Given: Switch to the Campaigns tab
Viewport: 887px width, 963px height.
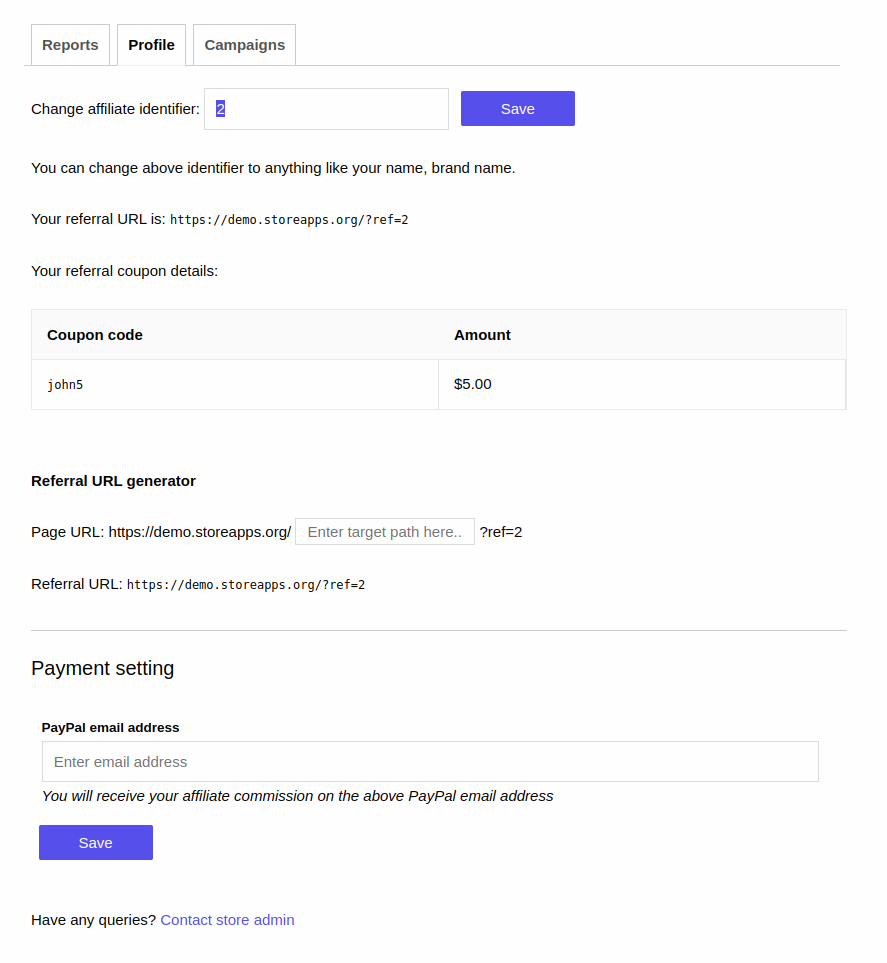Looking at the screenshot, I should 244,45.
